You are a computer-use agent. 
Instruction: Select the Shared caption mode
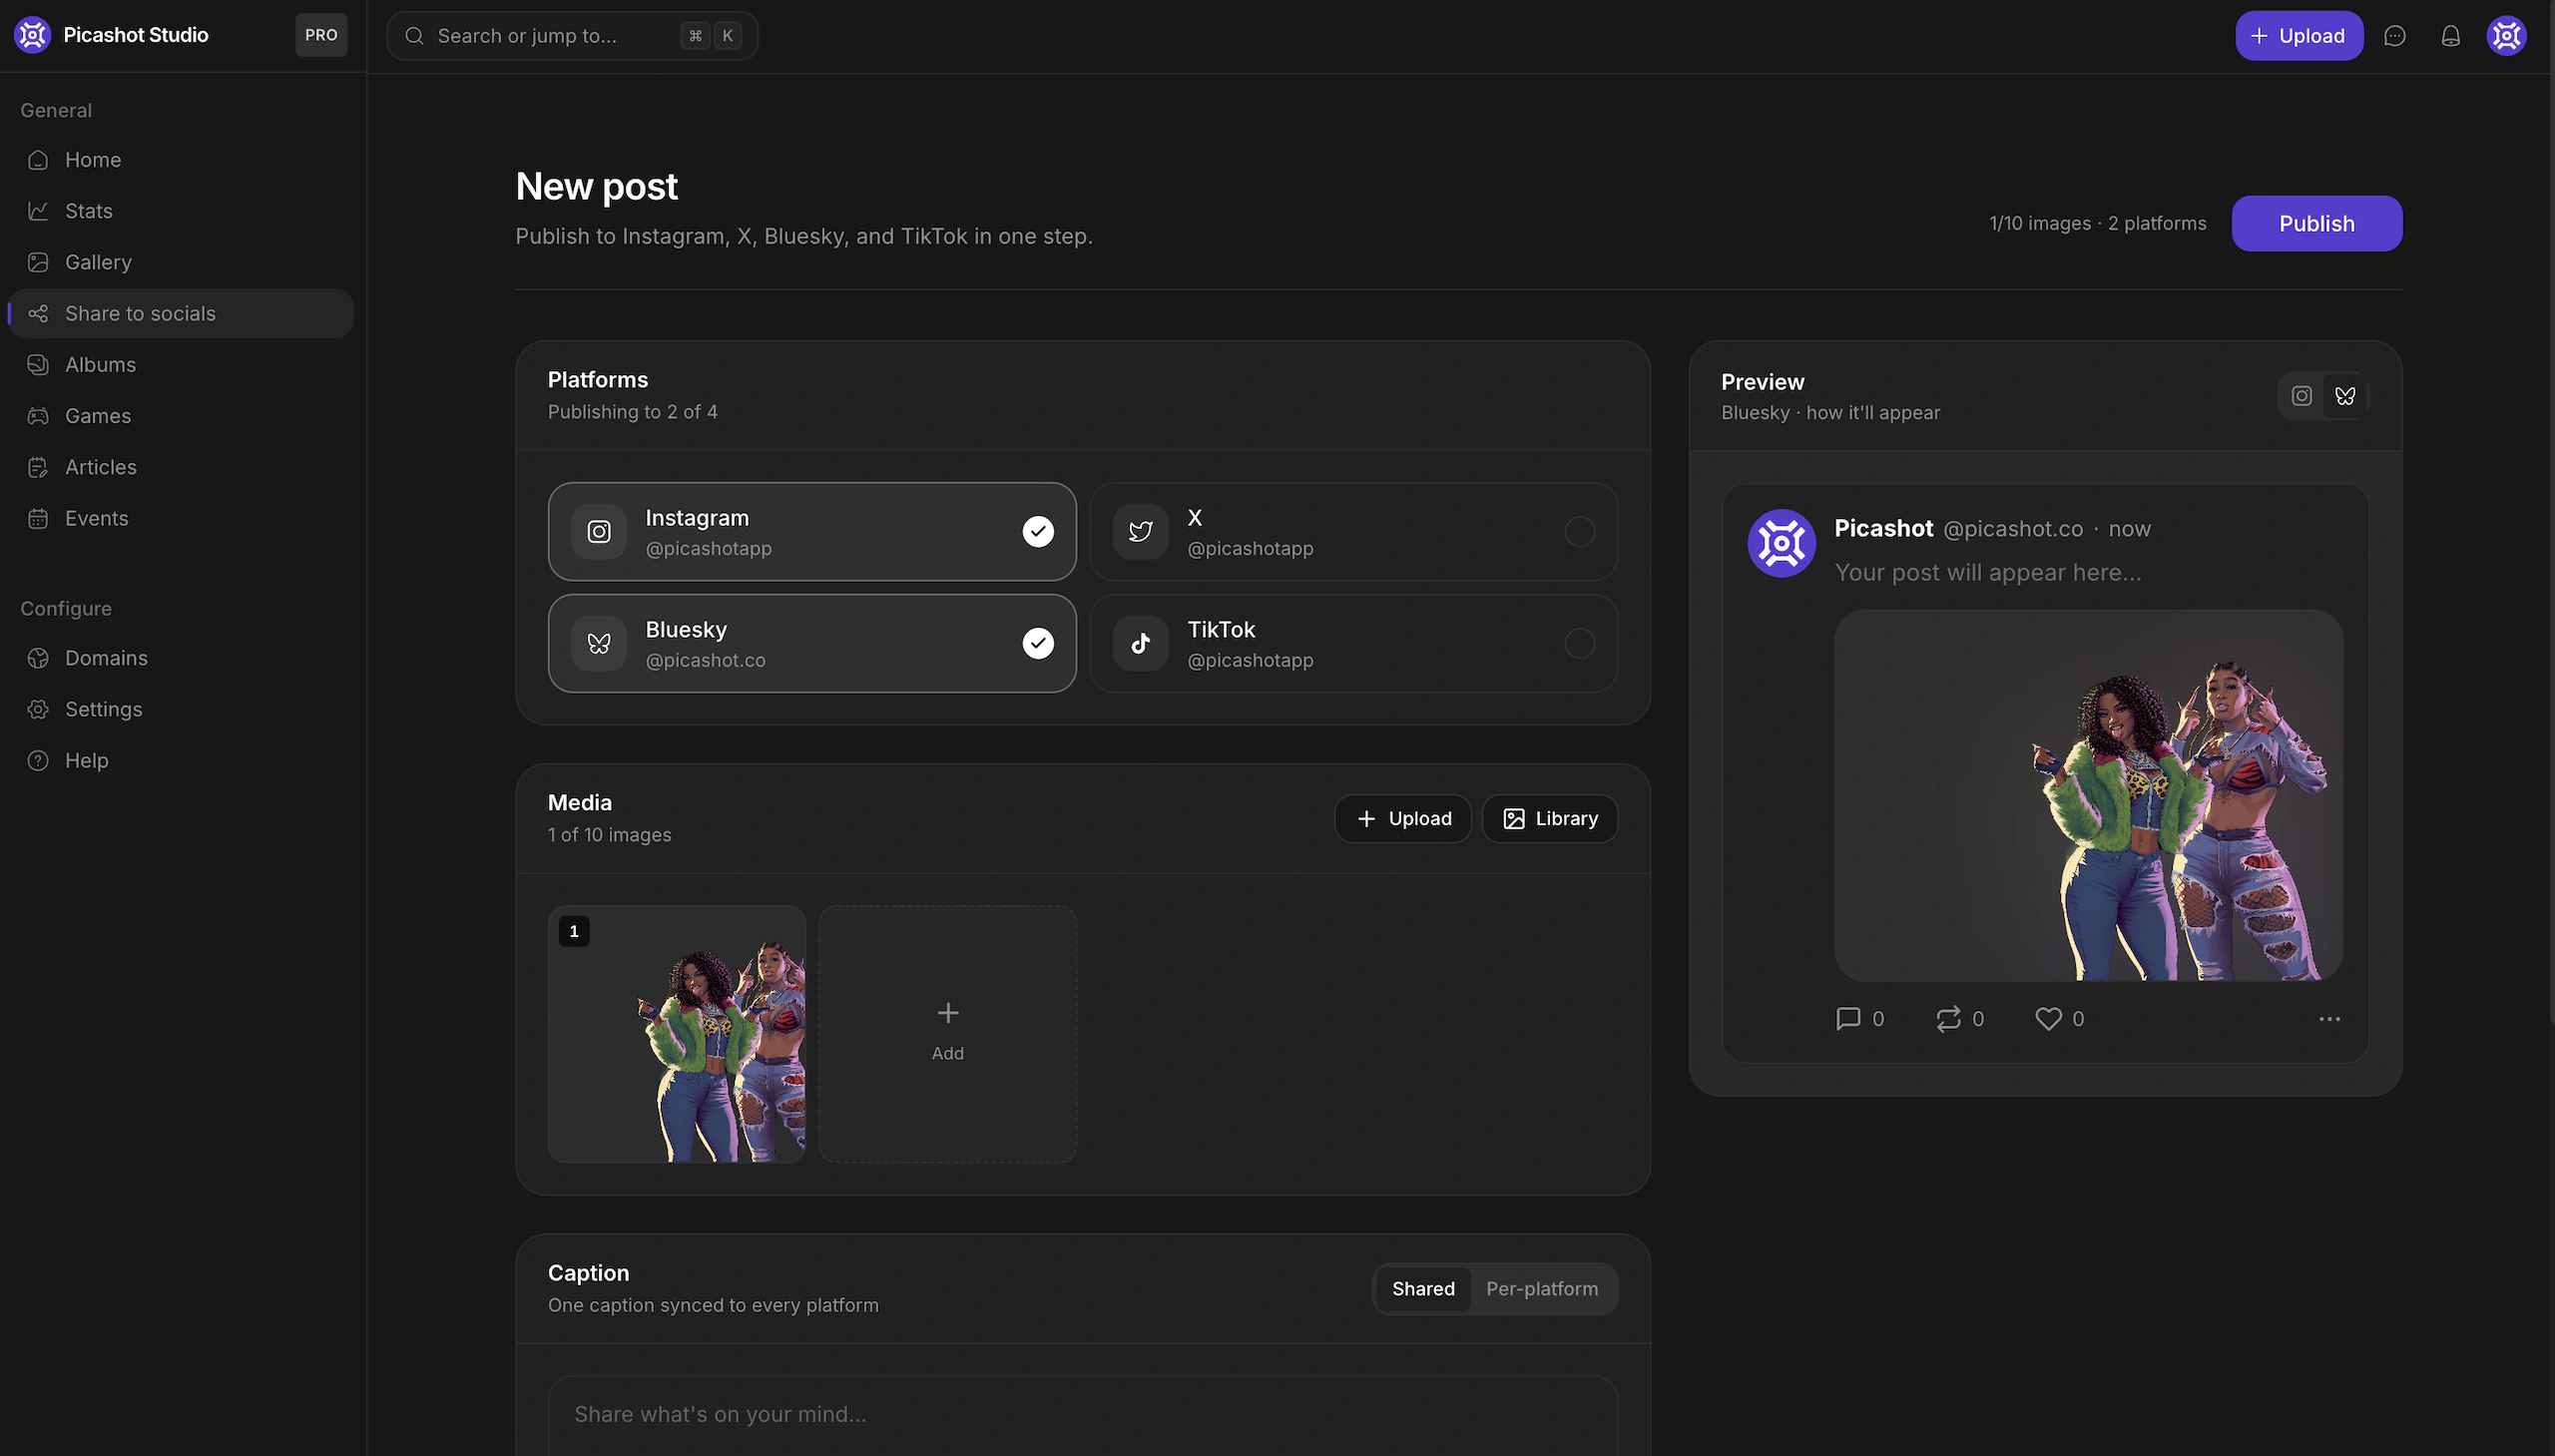tap(1423, 1289)
